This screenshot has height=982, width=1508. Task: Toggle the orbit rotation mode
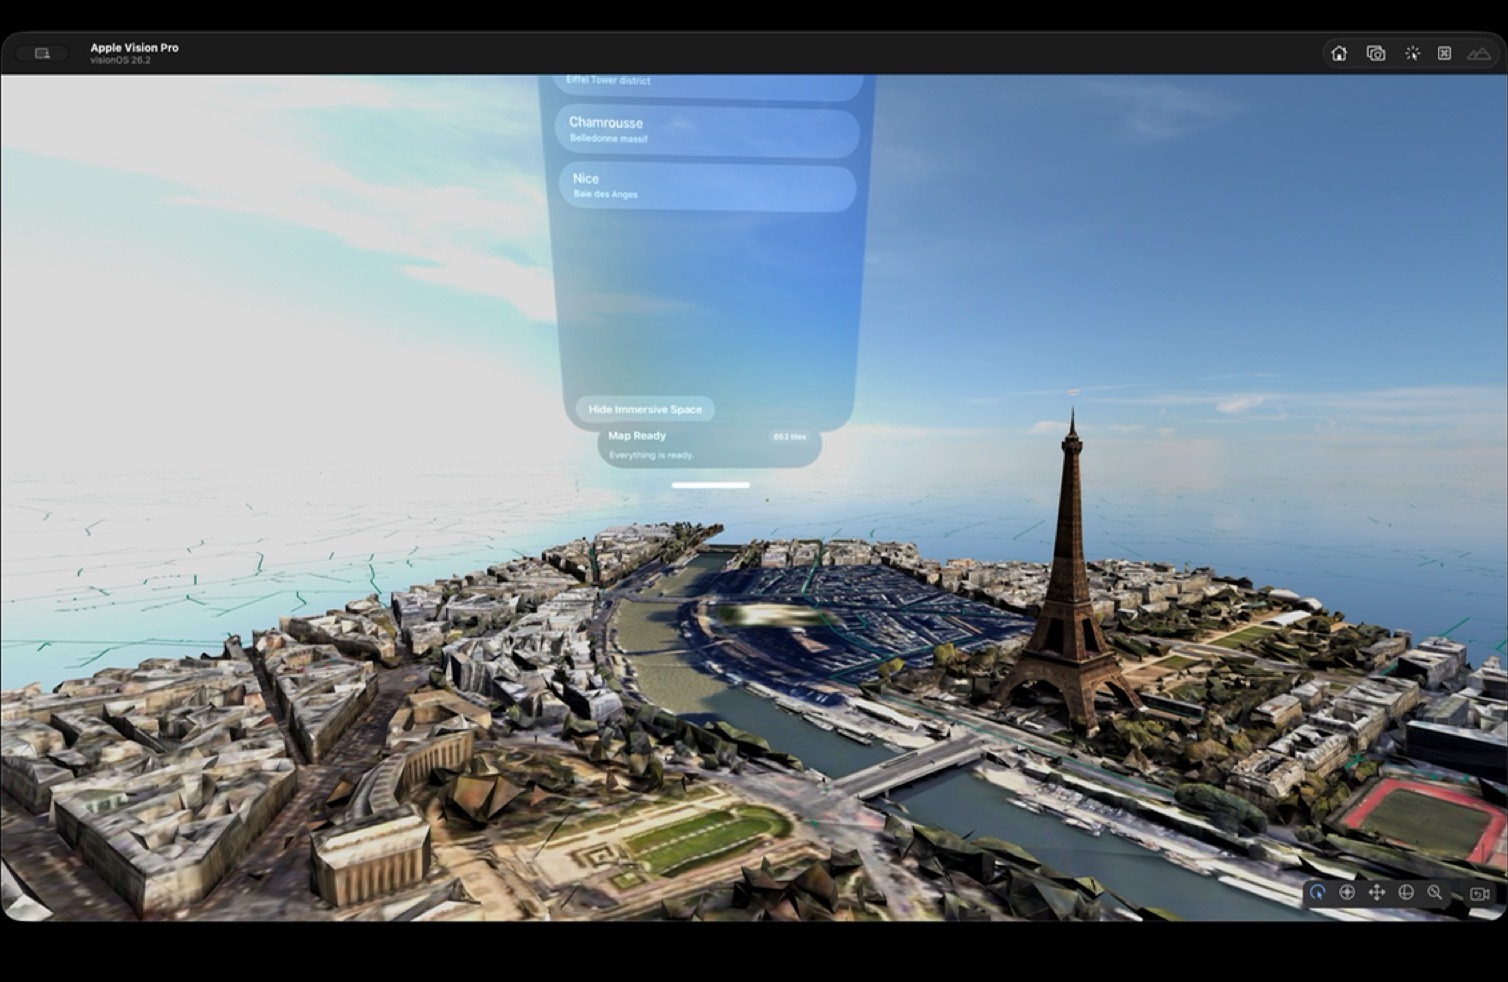(1317, 892)
